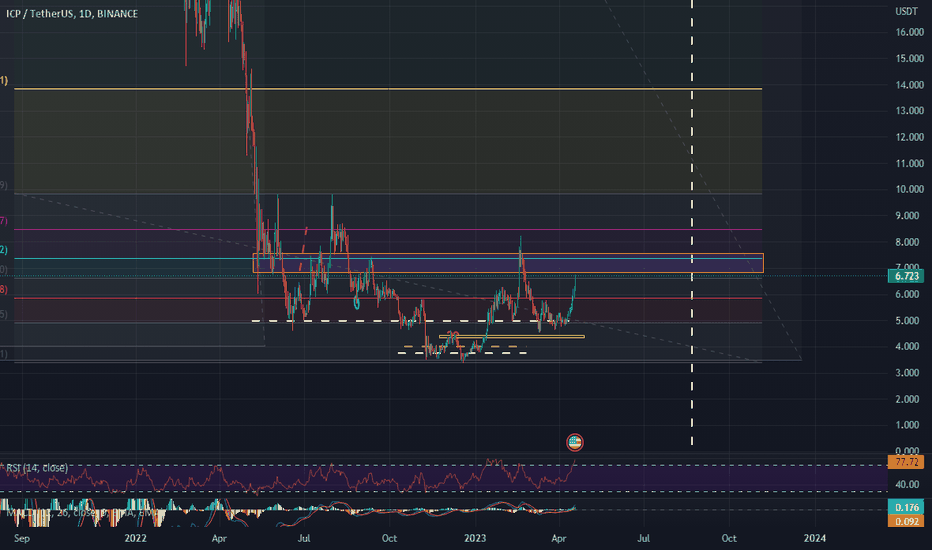The width and height of the screenshot is (932, 550).
Task: Select the yellow horizontal line at 14.000
Action: [388, 89]
